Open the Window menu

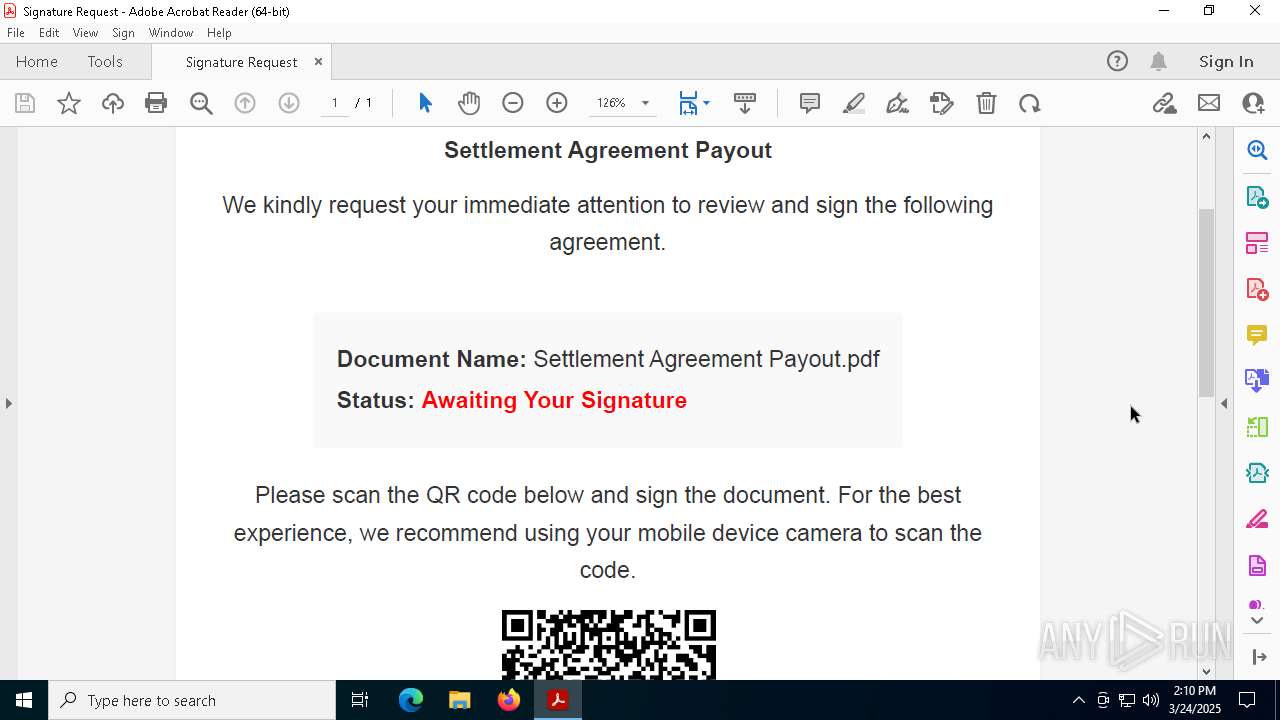pos(171,33)
